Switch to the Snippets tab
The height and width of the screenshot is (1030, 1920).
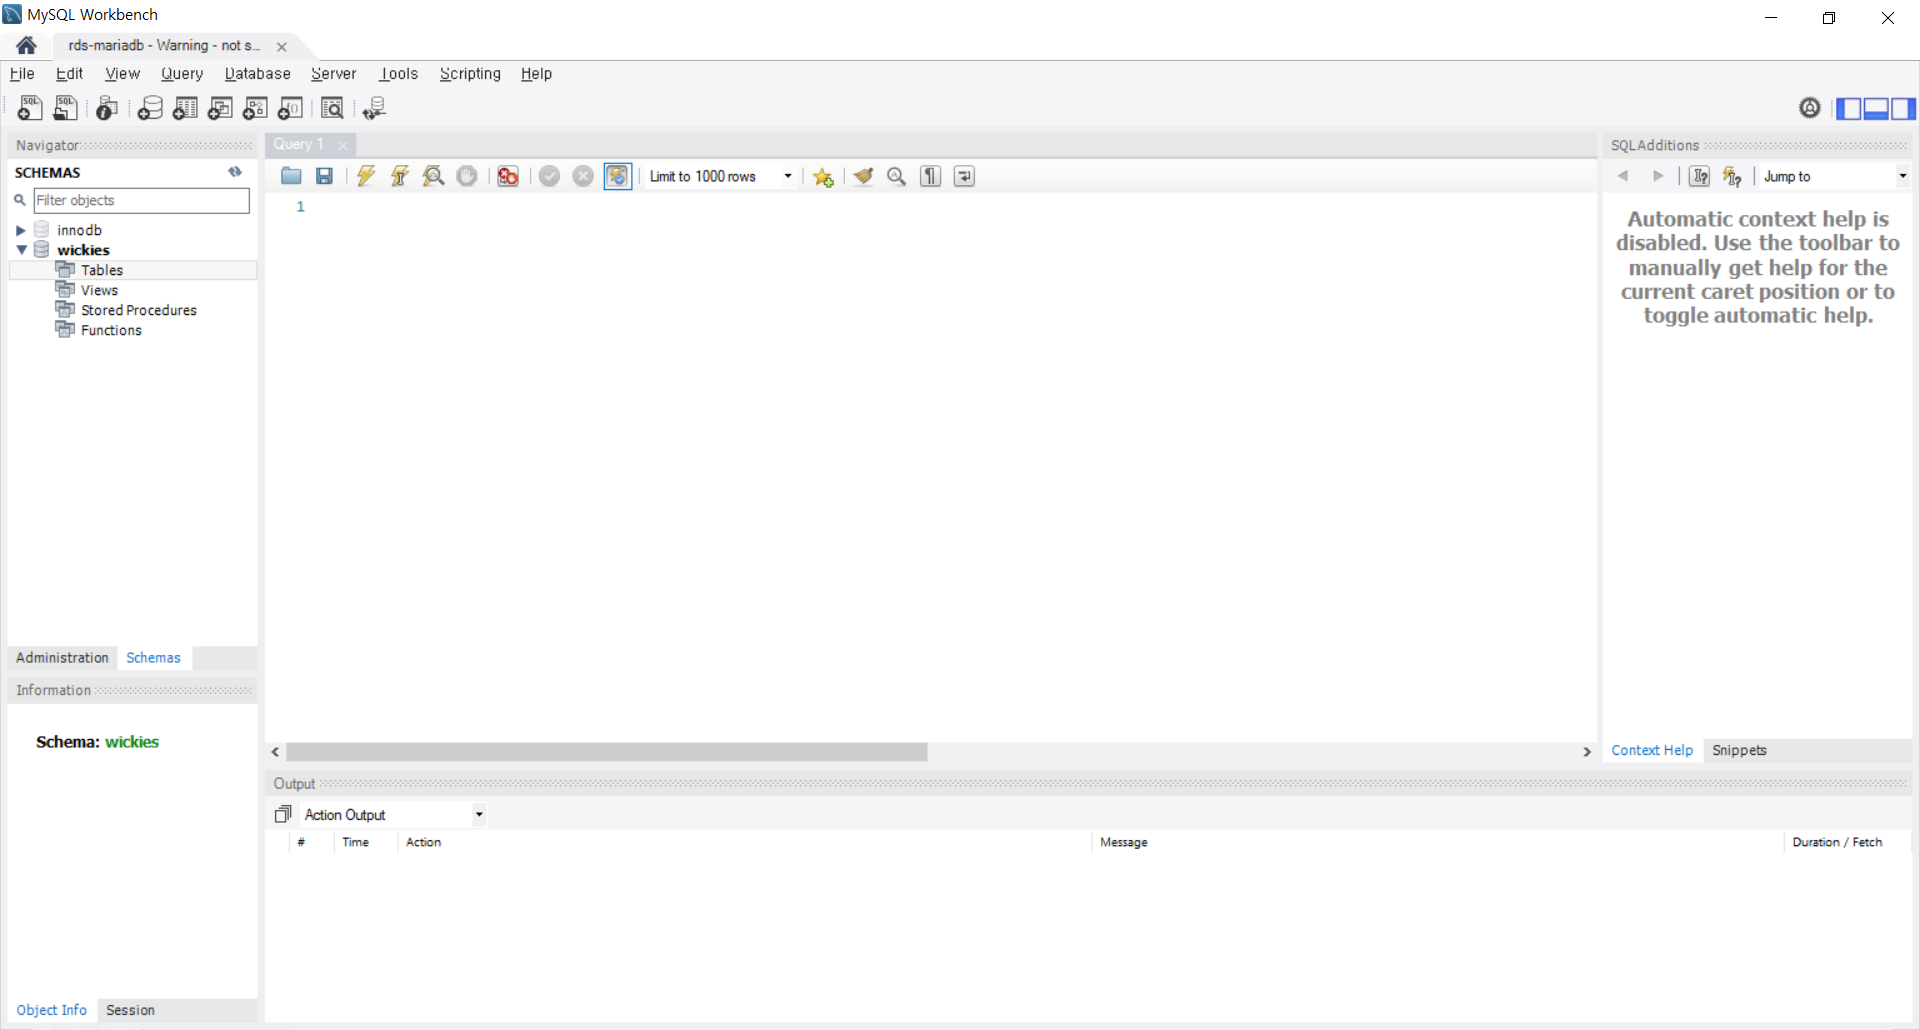click(1739, 750)
